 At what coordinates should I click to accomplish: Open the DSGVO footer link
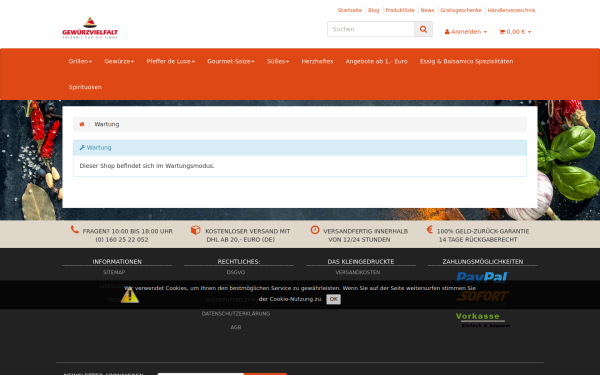(236, 272)
